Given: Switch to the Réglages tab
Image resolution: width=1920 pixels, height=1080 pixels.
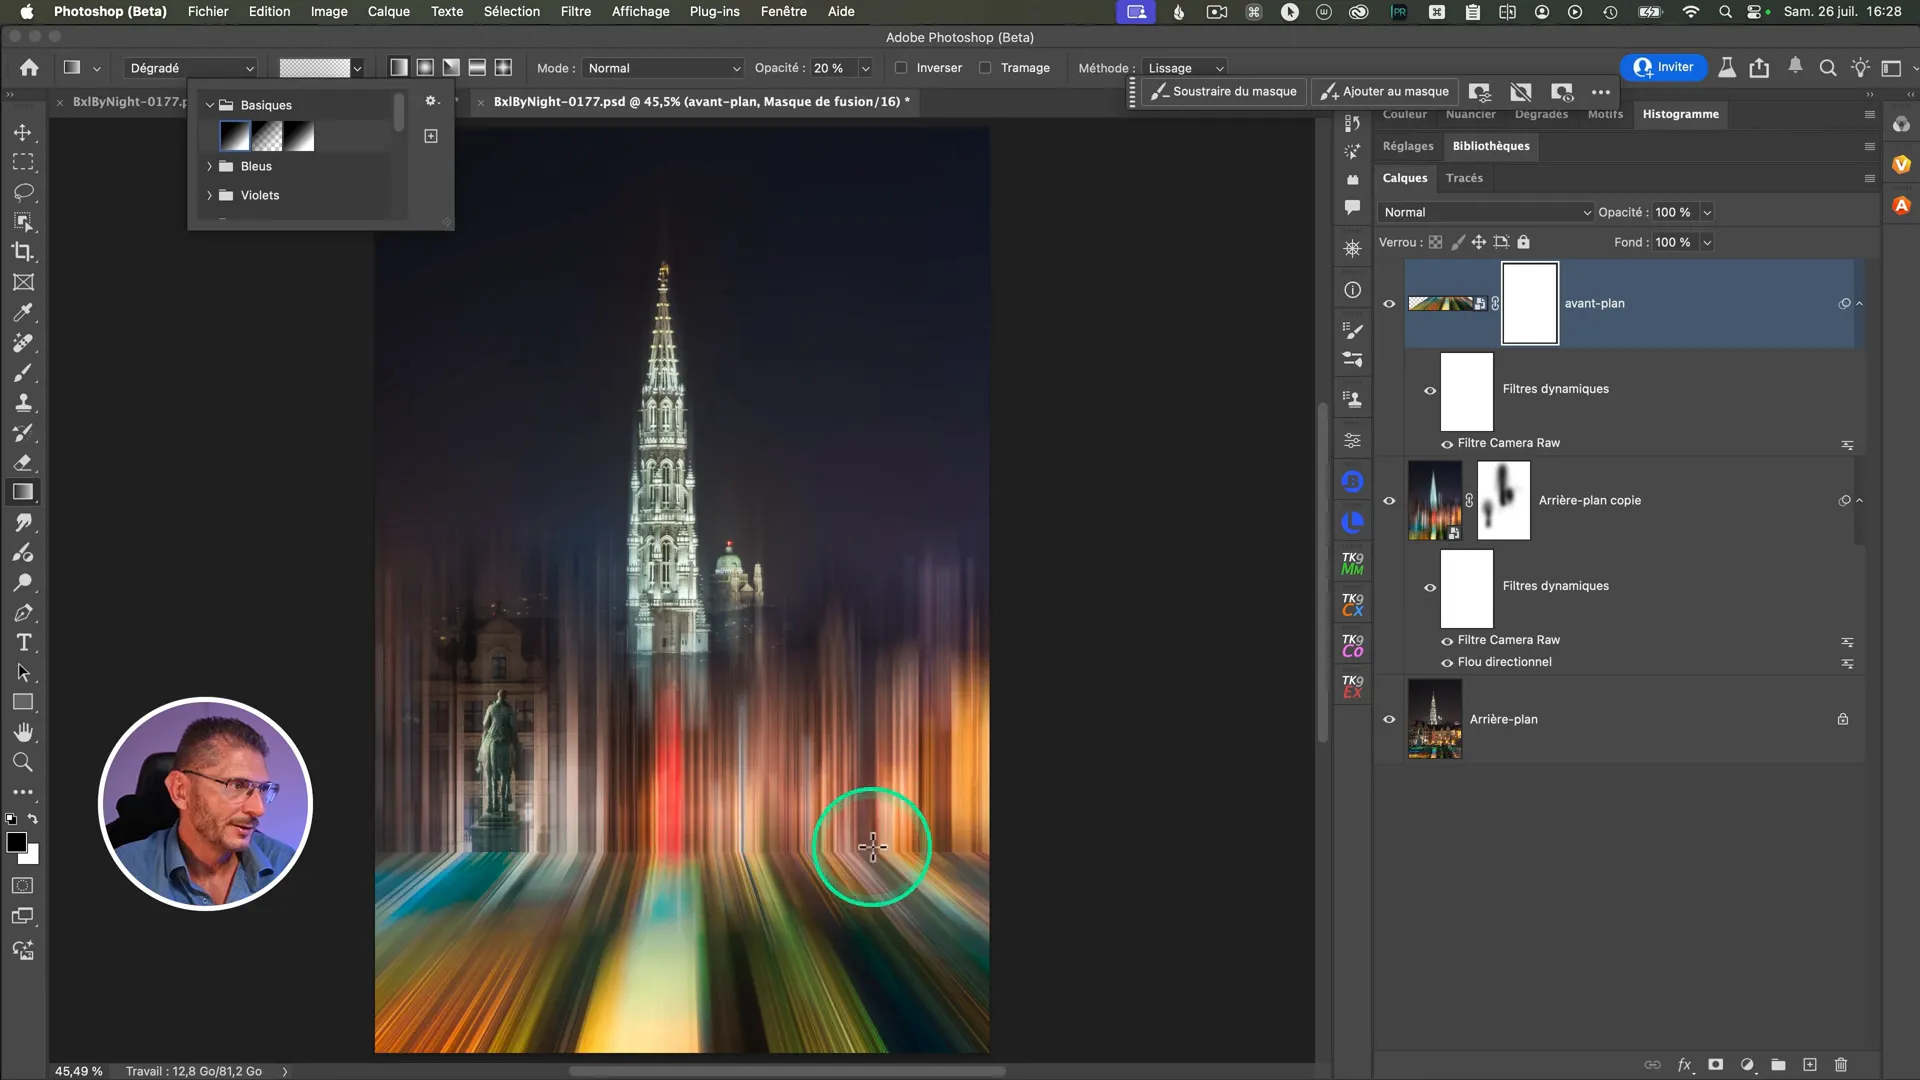Looking at the screenshot, I should [1408, 146].
